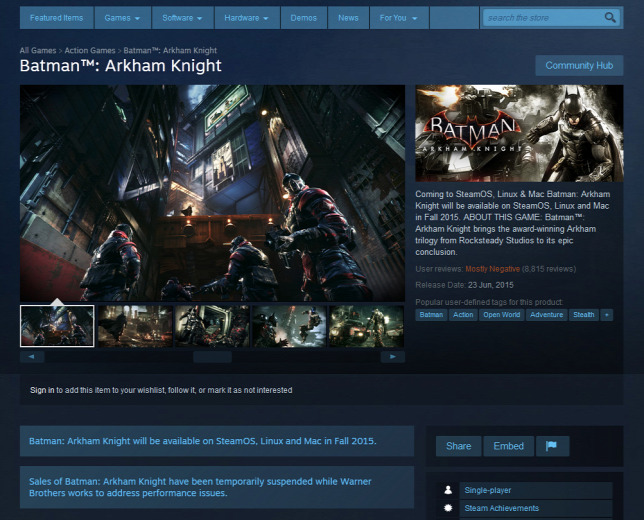This screenshot has height=520, width=644.
Task: Go to the Demos section
Action: (x=304, y=18)
